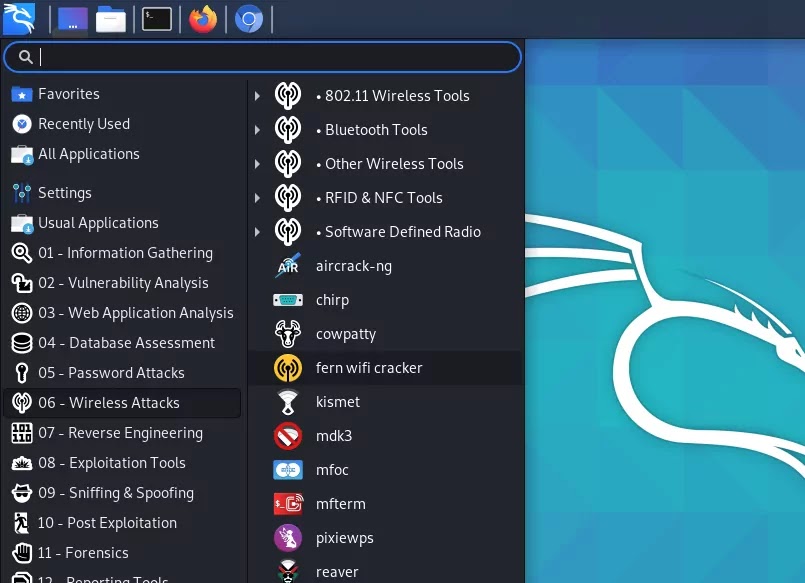Click the aircrack-ng text label
This screenshot has width=805, height=583.
click(x=354, y=266)
